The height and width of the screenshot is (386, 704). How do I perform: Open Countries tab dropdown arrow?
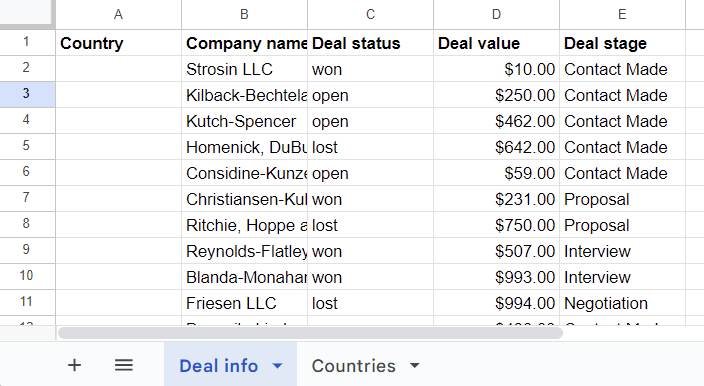pyautogui.click(x=415, y=366)
